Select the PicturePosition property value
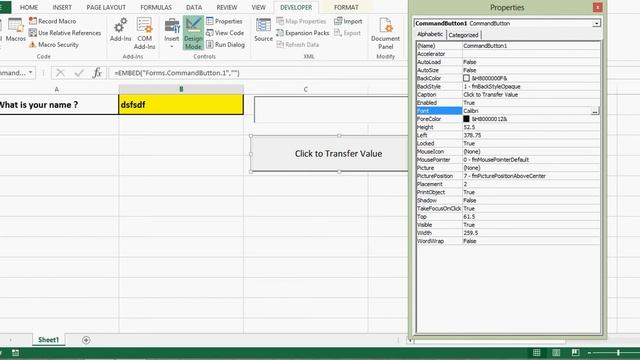The height and width of the screenshot is (360, 640). (531, 176)
